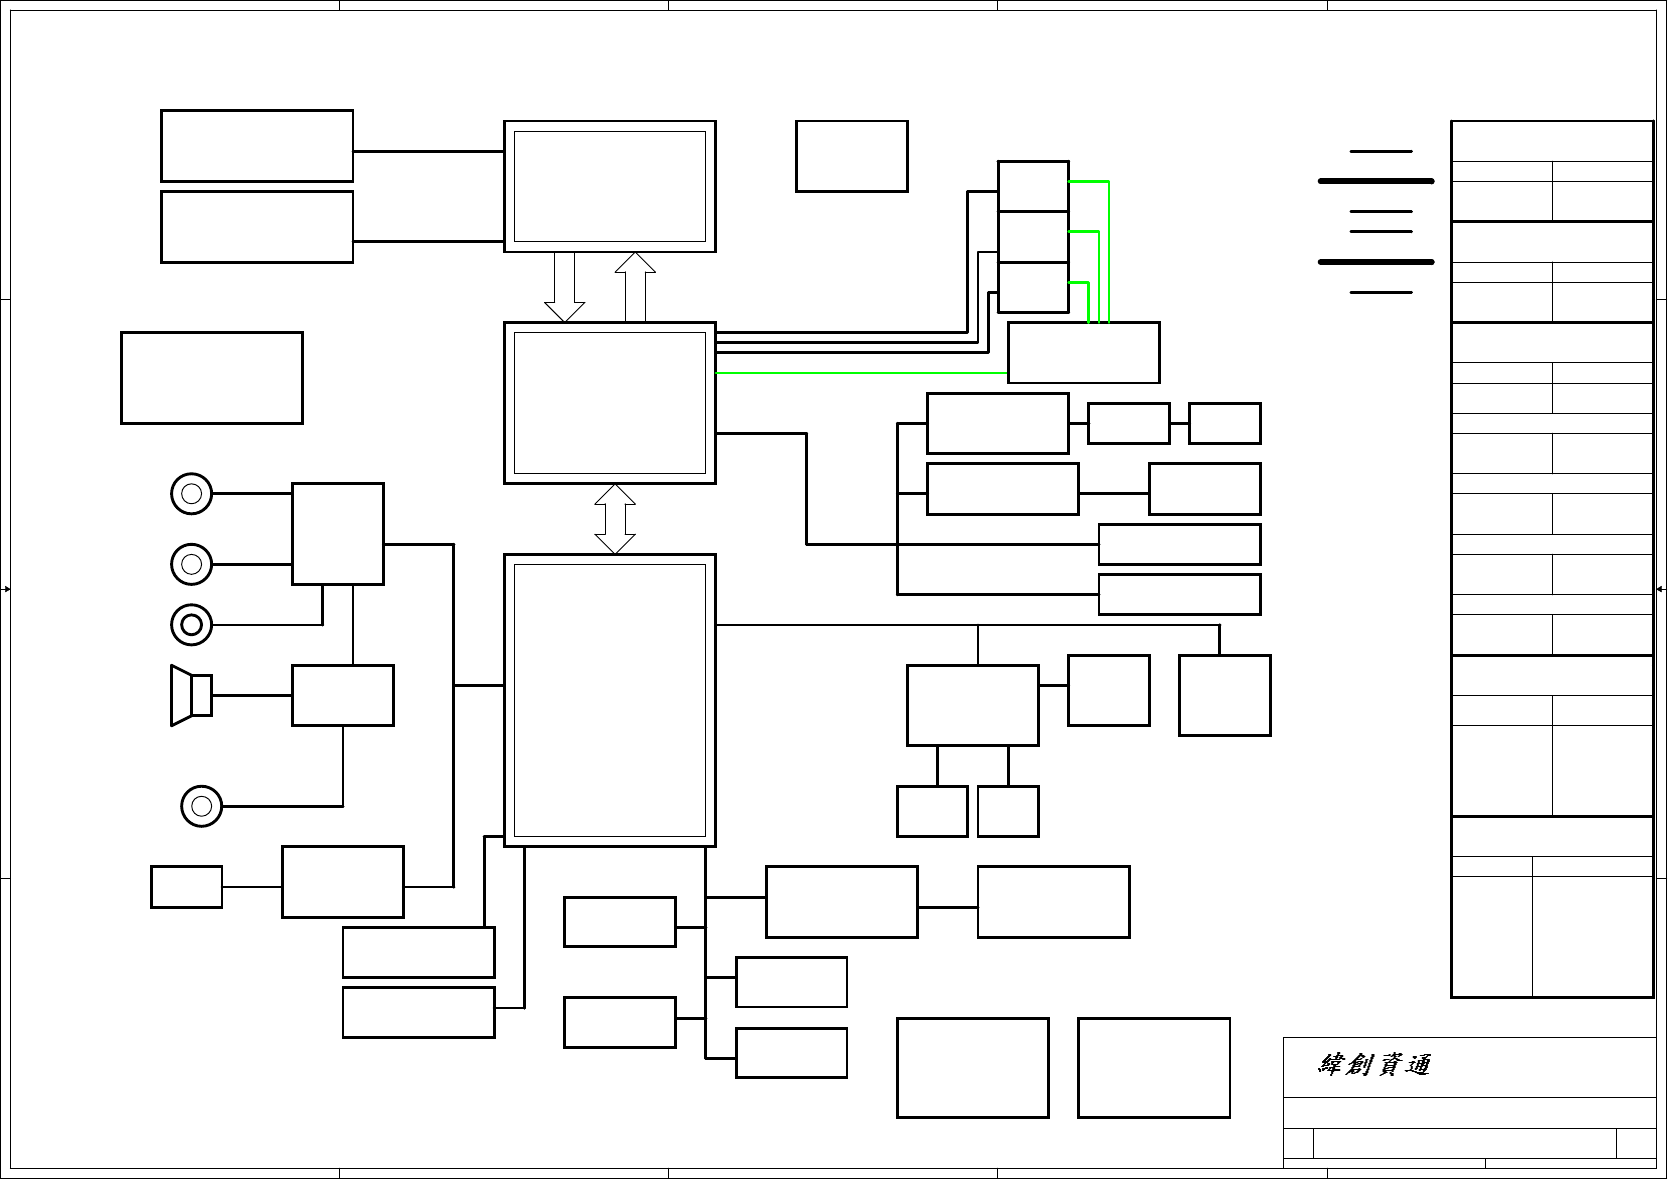Select the unconnected box nearest the 緯創資通 title block

pos(1153,1067)
